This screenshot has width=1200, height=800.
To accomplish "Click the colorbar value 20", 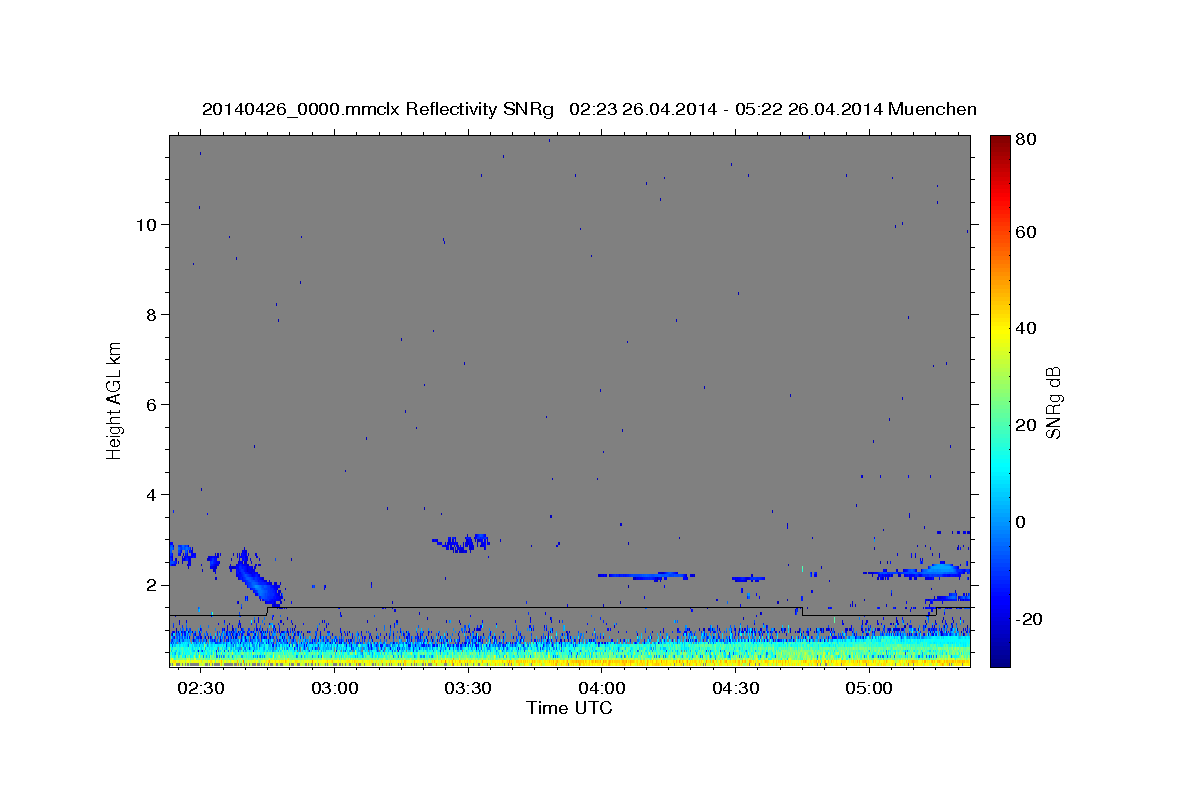I will click(x=1025, y=425).
